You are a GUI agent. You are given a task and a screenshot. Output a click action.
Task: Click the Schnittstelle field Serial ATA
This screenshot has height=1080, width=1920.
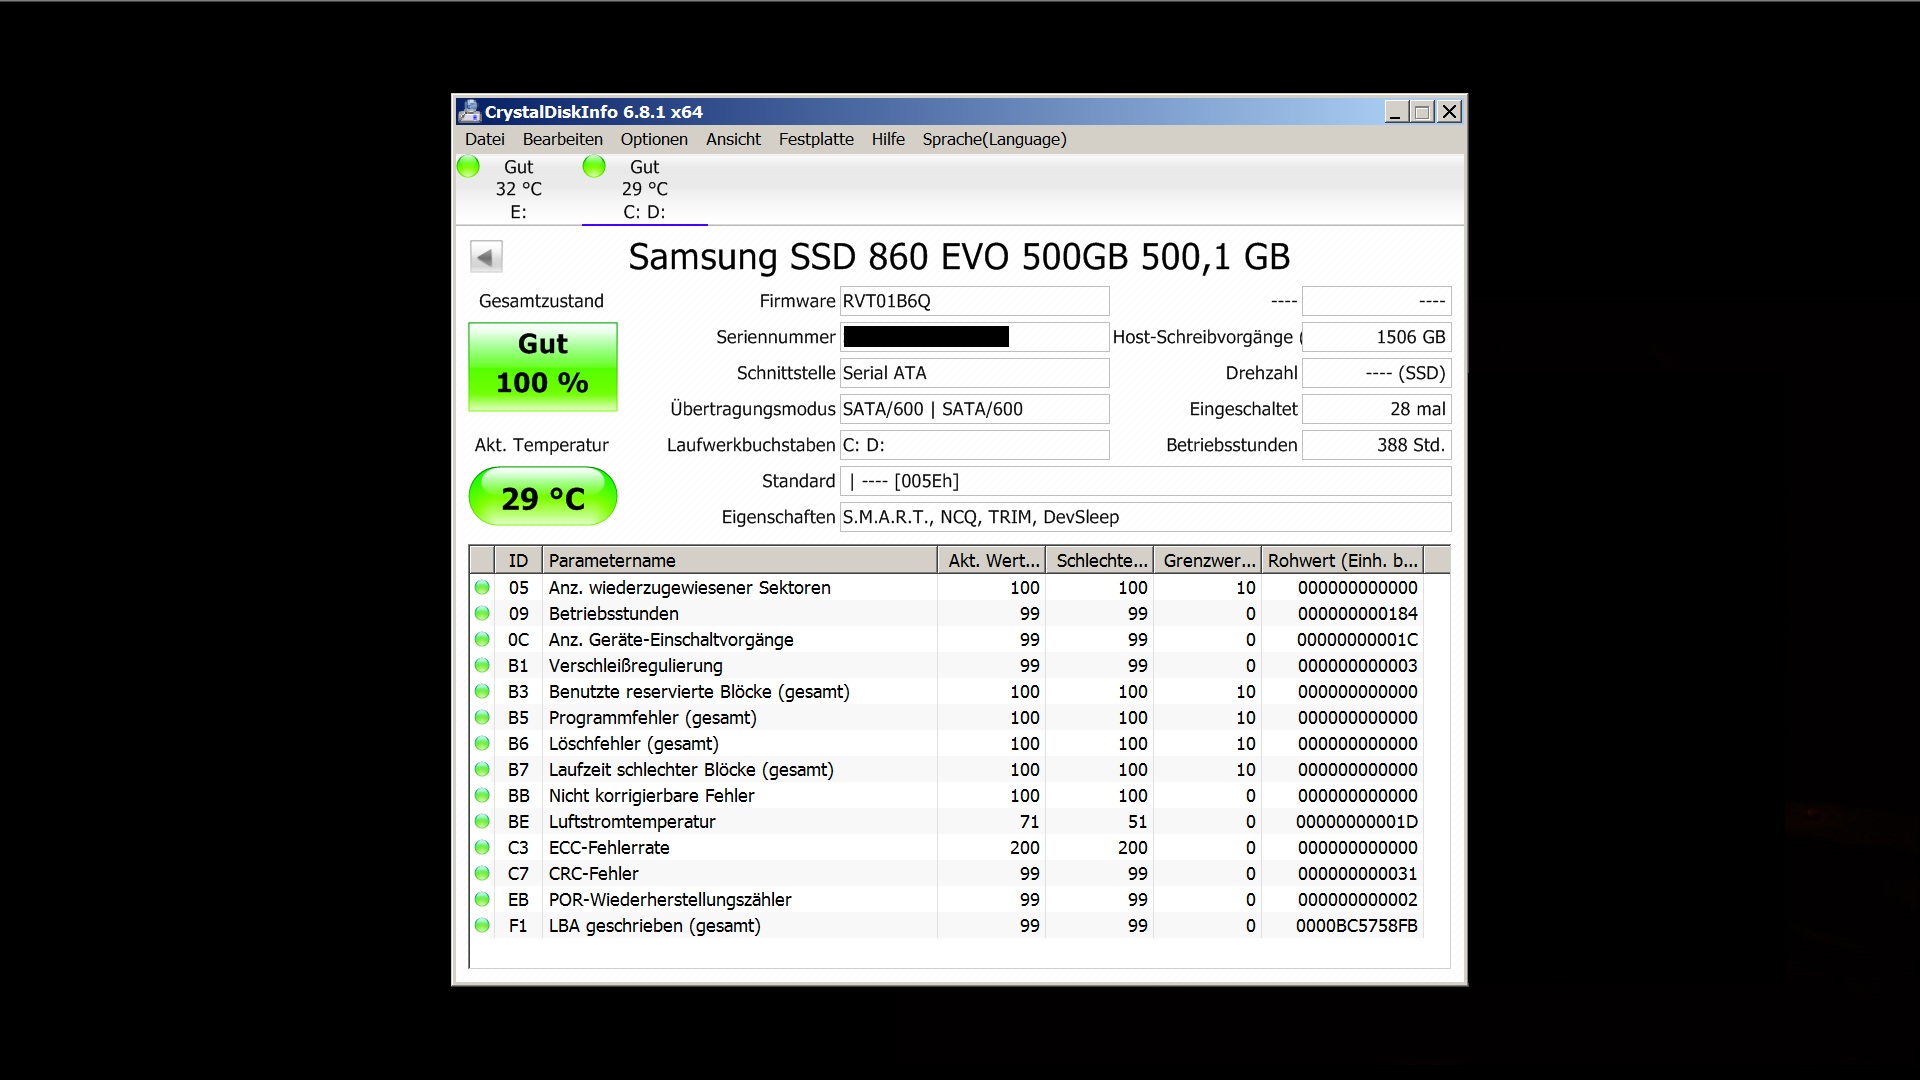tap(974, 373)
